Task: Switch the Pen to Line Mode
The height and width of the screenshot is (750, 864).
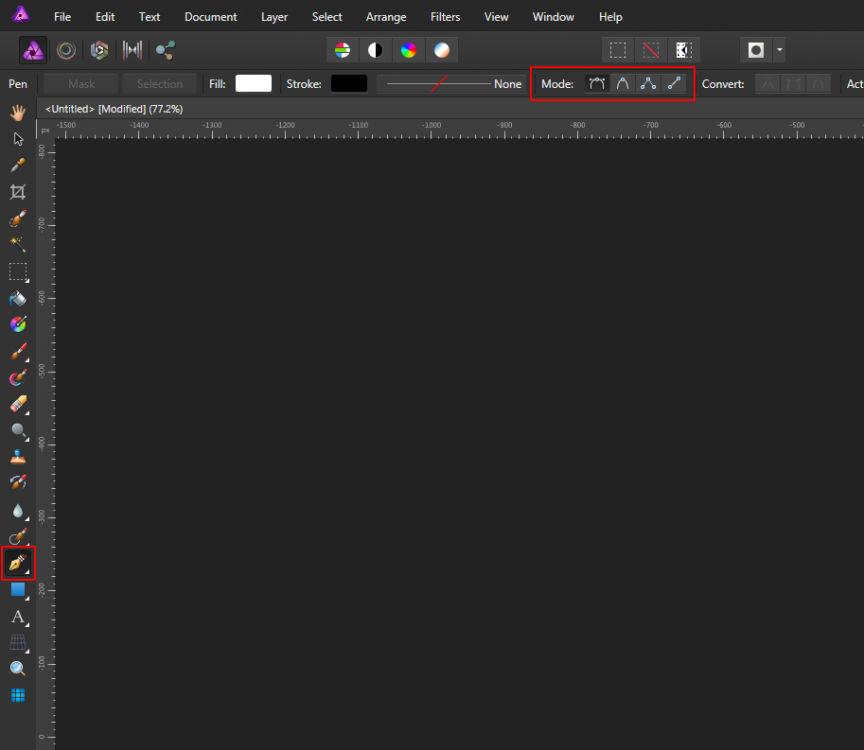Action: point(674,83)
